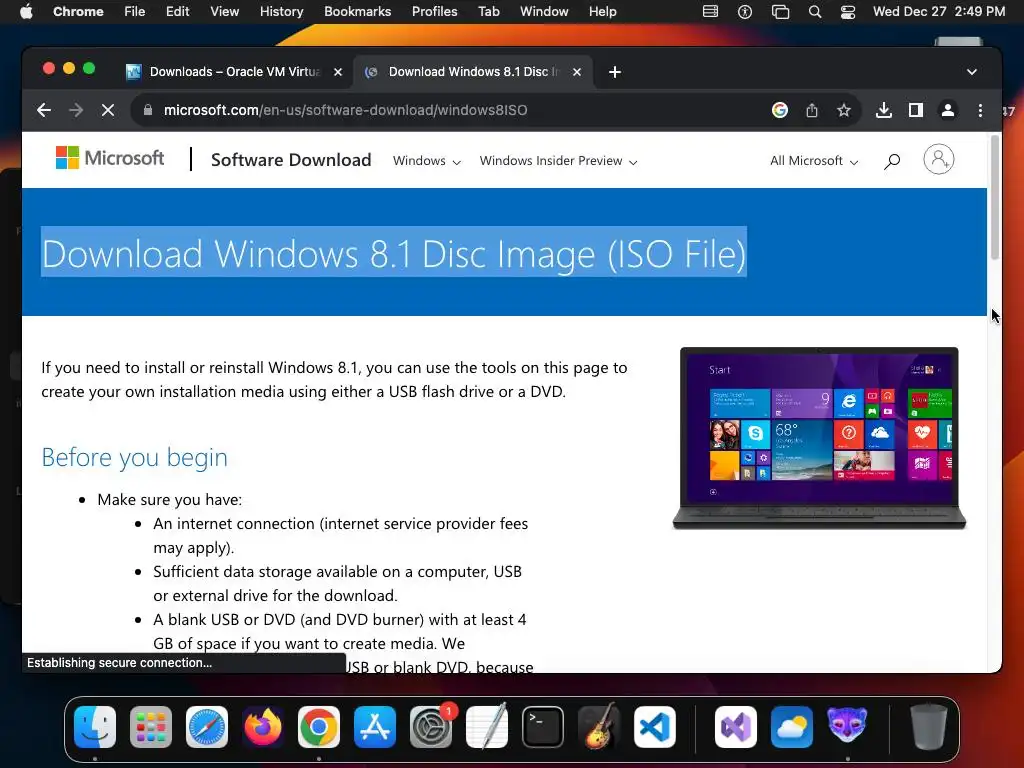This screenshot has height=768, width=1024.
Task: Open the Trash in the Dock
Action: click(x=929, y=726)
